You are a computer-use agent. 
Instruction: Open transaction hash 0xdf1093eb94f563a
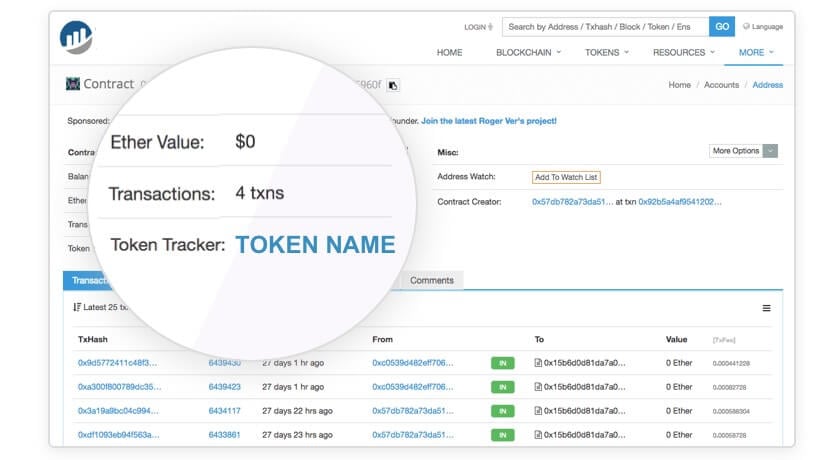pos(118,435)
